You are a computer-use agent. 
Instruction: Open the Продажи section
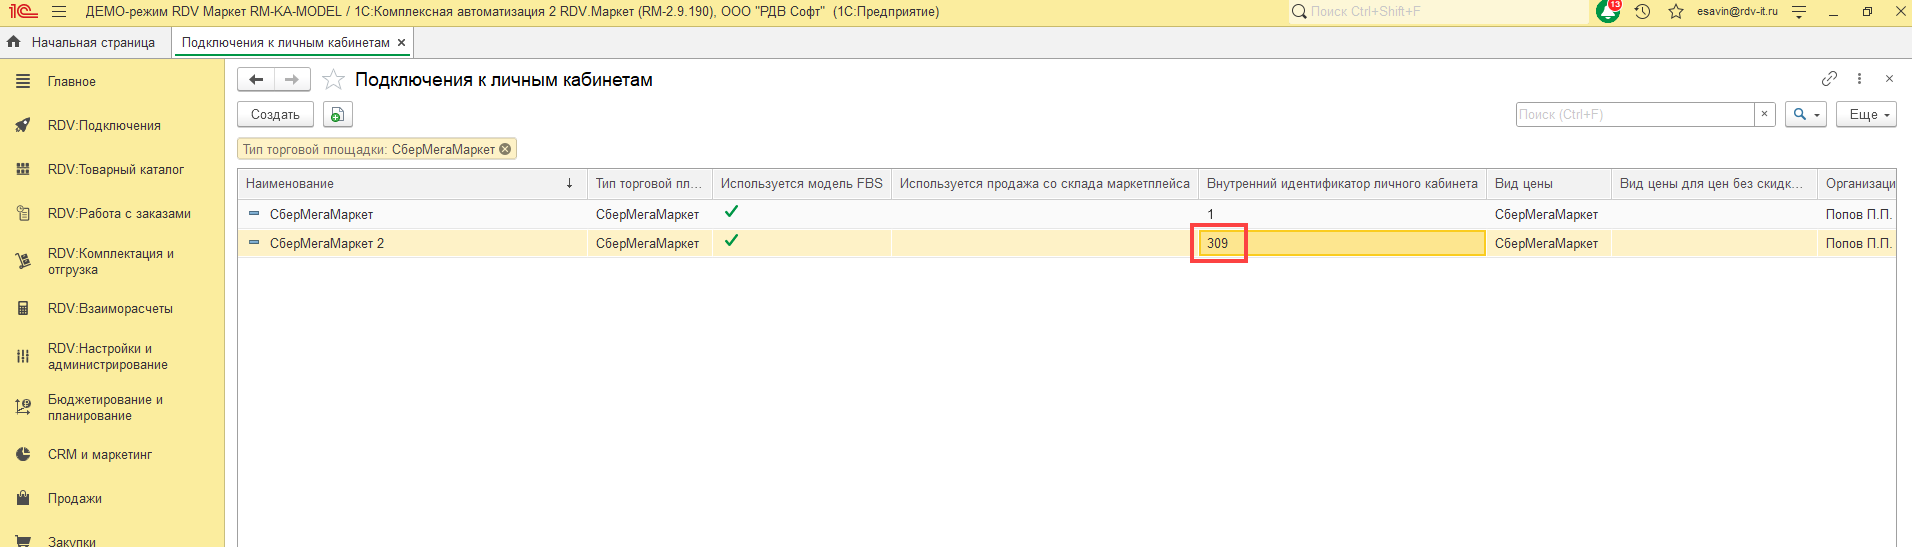[x=75, y=499]
